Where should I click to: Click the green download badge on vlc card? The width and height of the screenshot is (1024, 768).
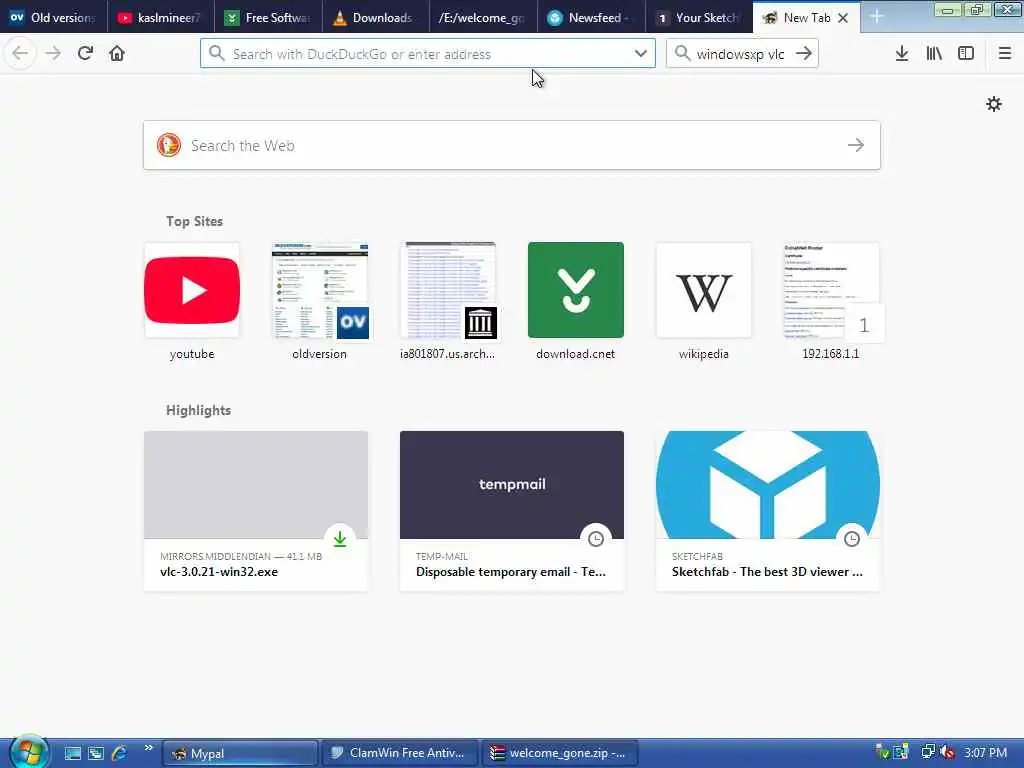click(340, 539)
